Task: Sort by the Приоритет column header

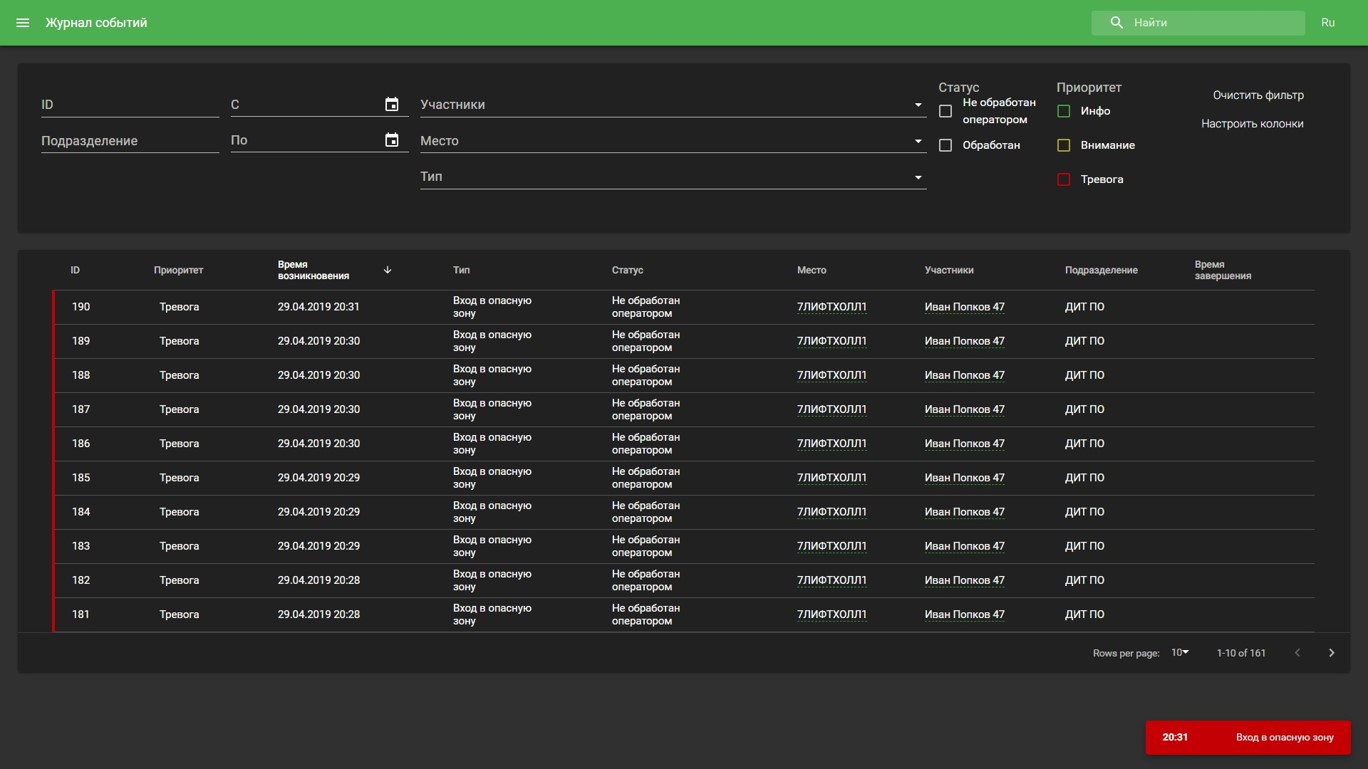Action: click(x=178, y=270)
